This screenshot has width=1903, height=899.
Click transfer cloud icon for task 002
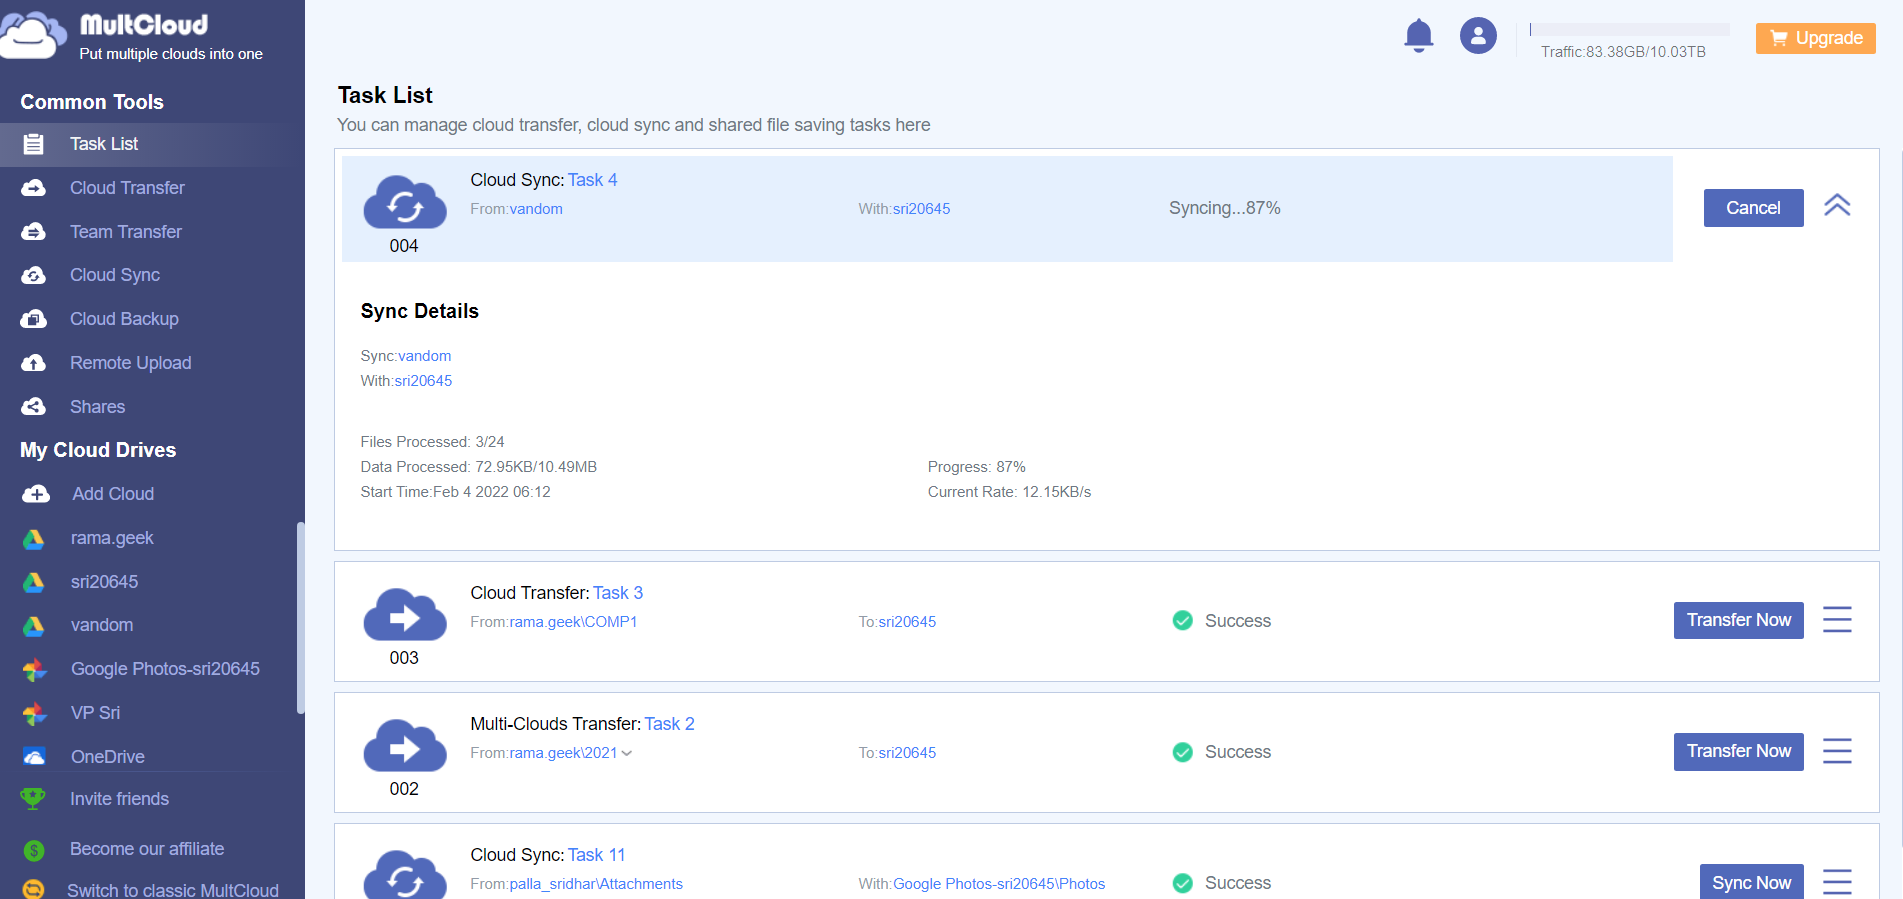(x=404, y=745)
